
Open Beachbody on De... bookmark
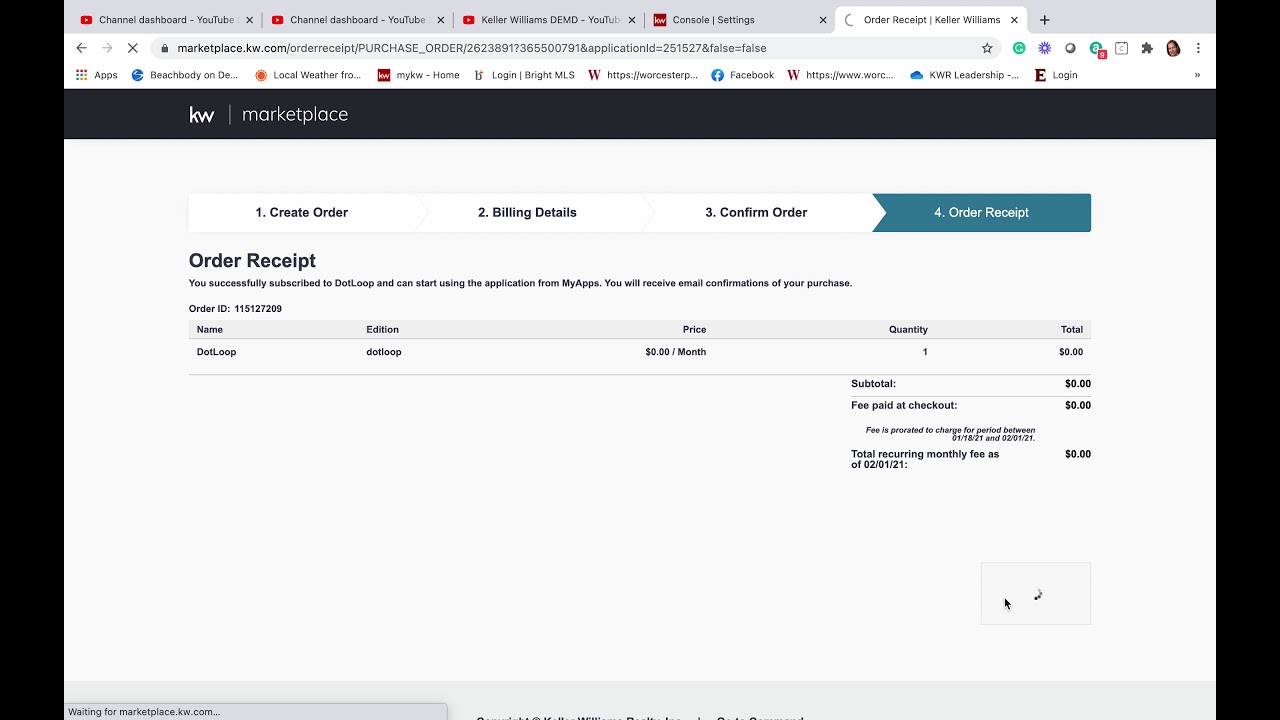[185, 75]
